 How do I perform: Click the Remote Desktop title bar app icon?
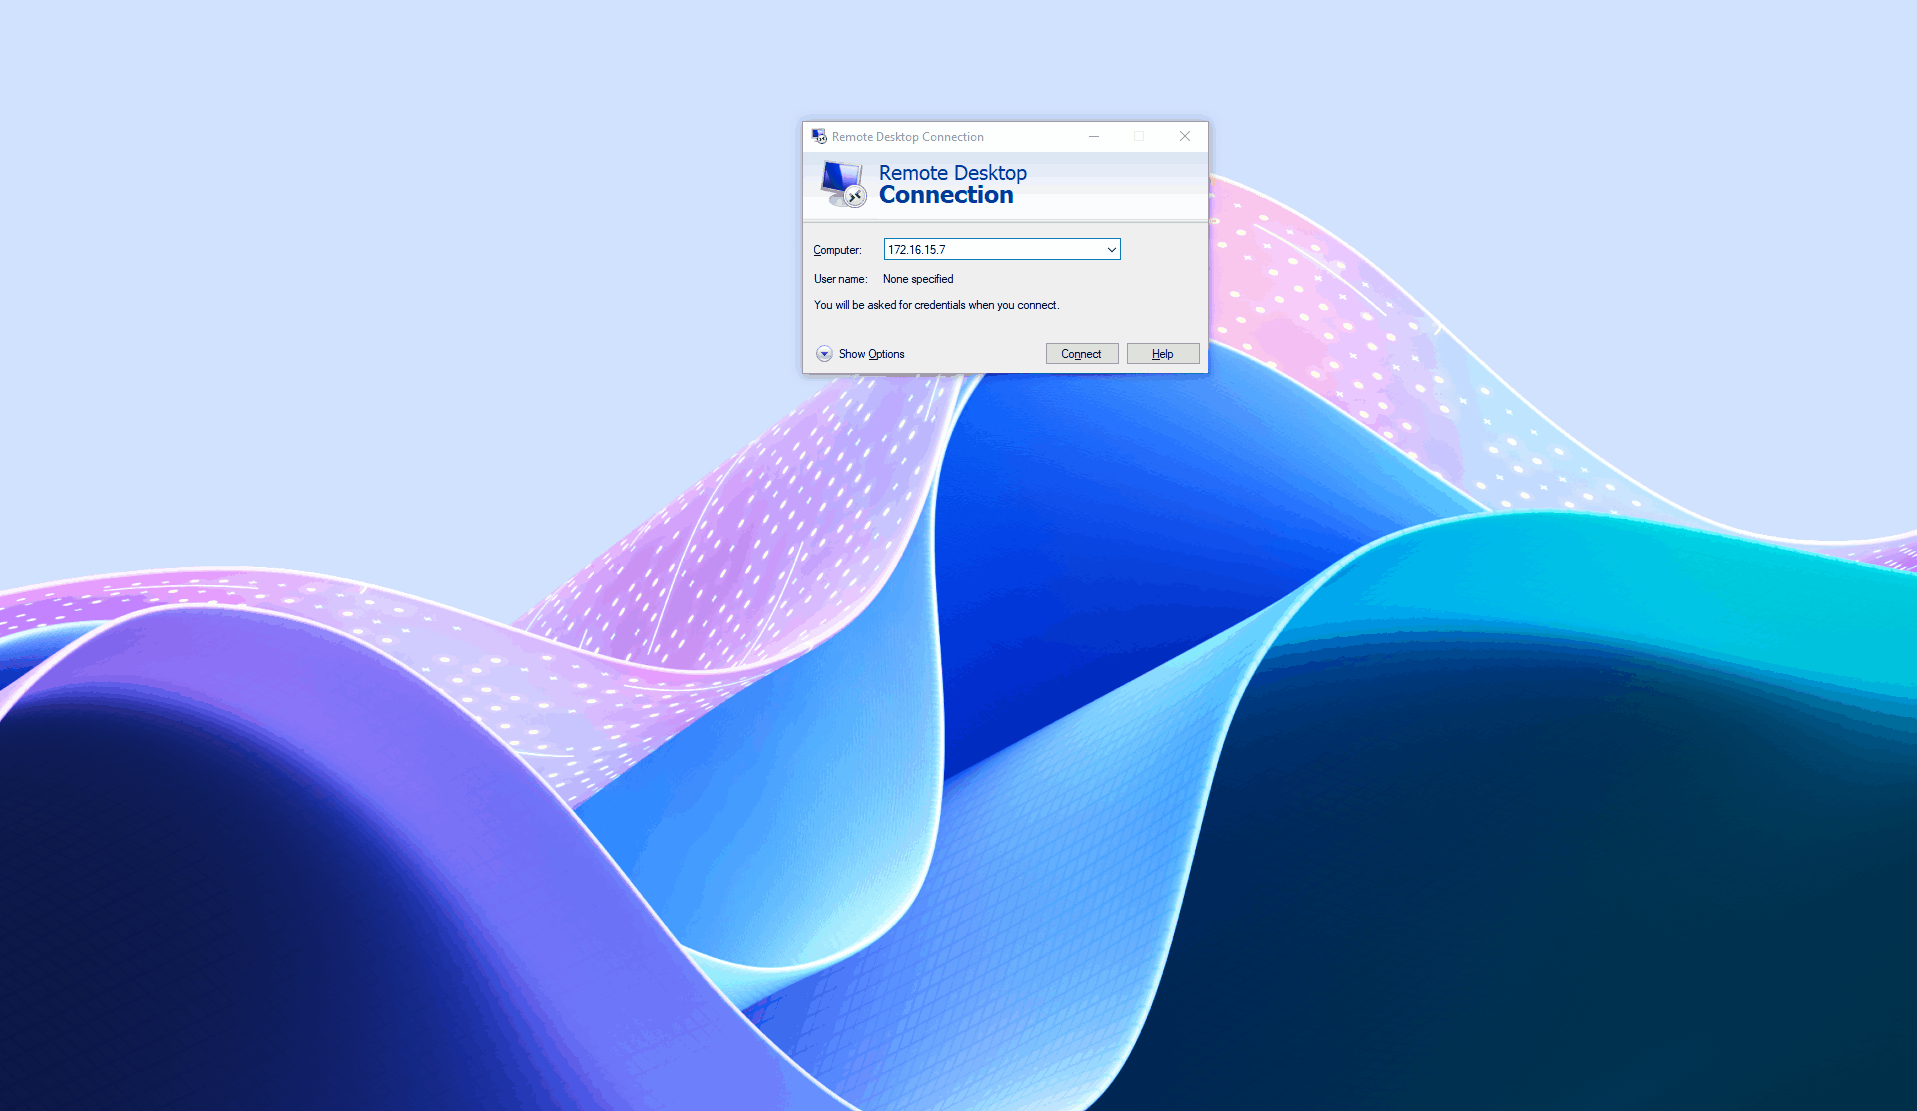[x=819, y=137]
